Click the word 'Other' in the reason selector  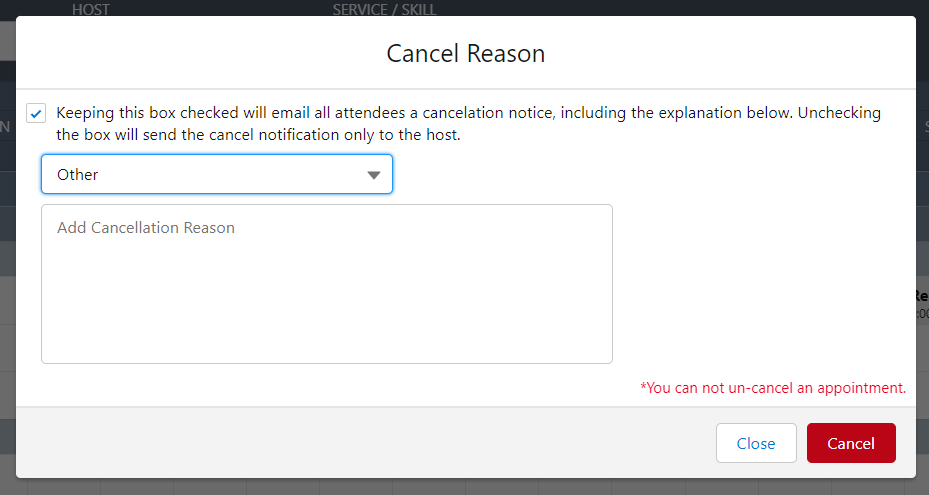point(78,175)
